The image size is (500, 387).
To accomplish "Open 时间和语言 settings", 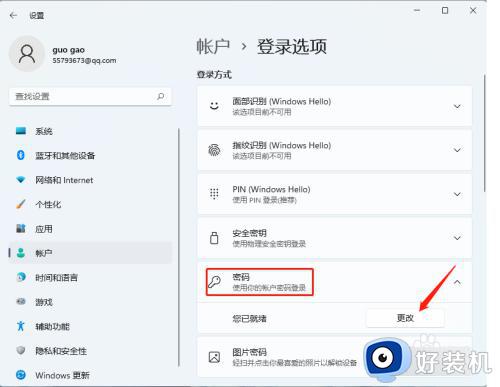I will [90, 277].
